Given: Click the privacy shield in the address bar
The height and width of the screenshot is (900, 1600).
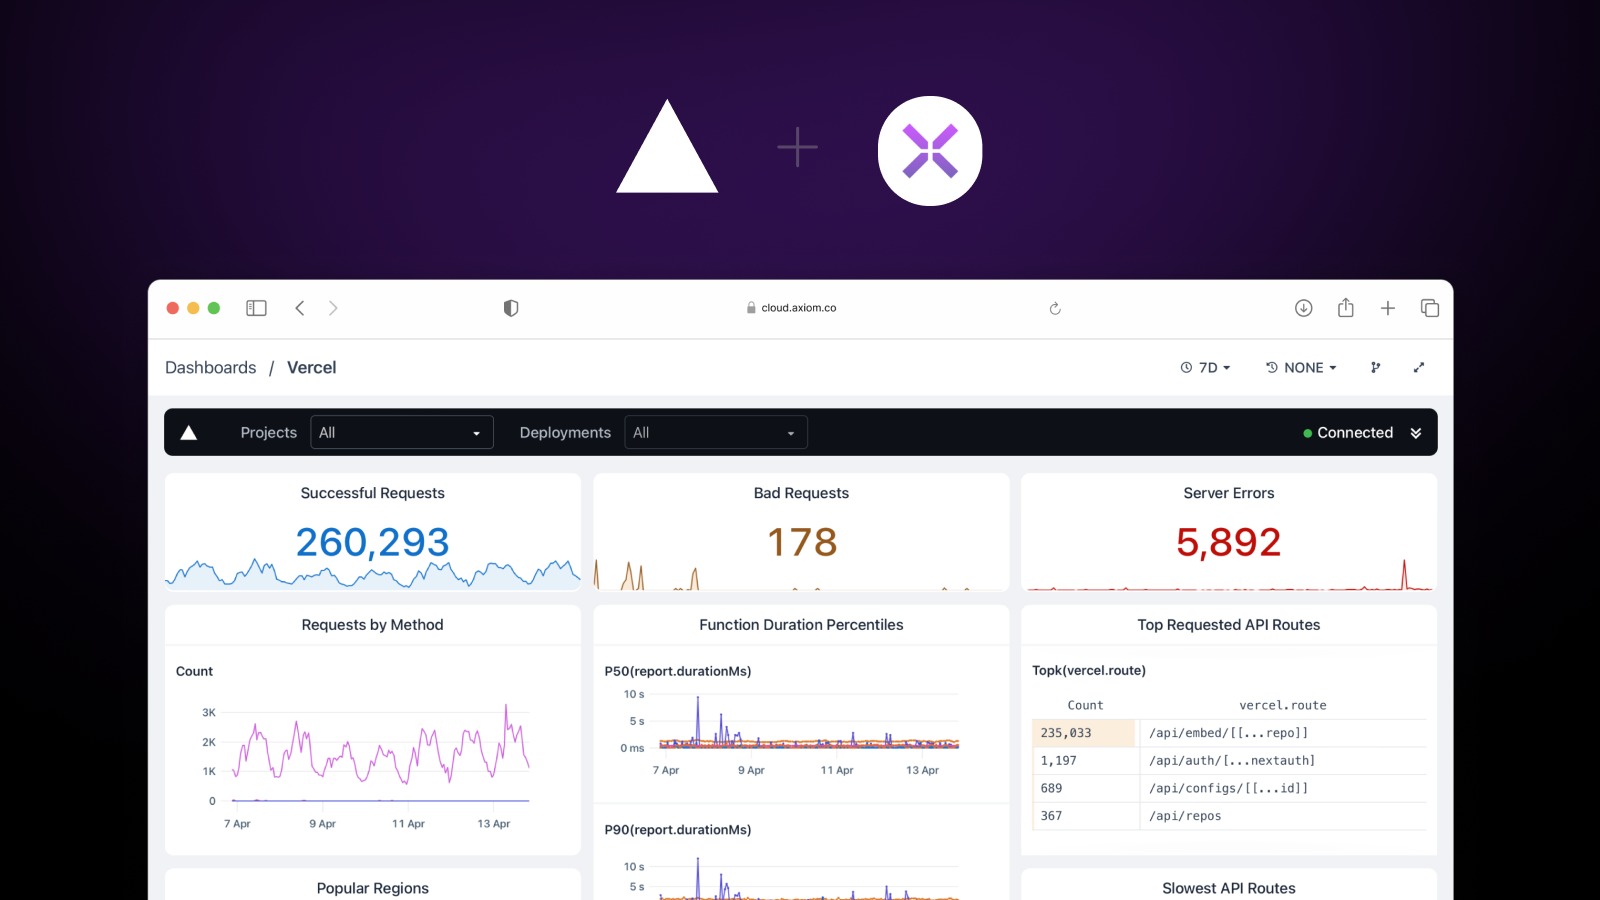Looking at the screenshot, I should pos(510,308).
